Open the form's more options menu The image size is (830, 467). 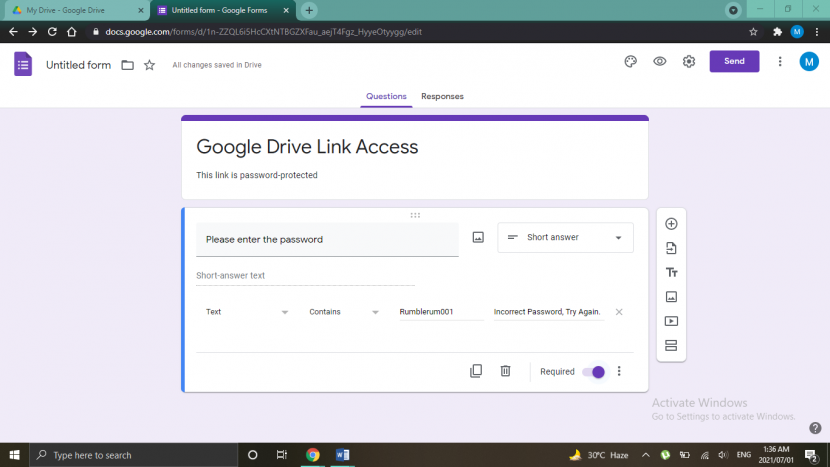[780, 61]
